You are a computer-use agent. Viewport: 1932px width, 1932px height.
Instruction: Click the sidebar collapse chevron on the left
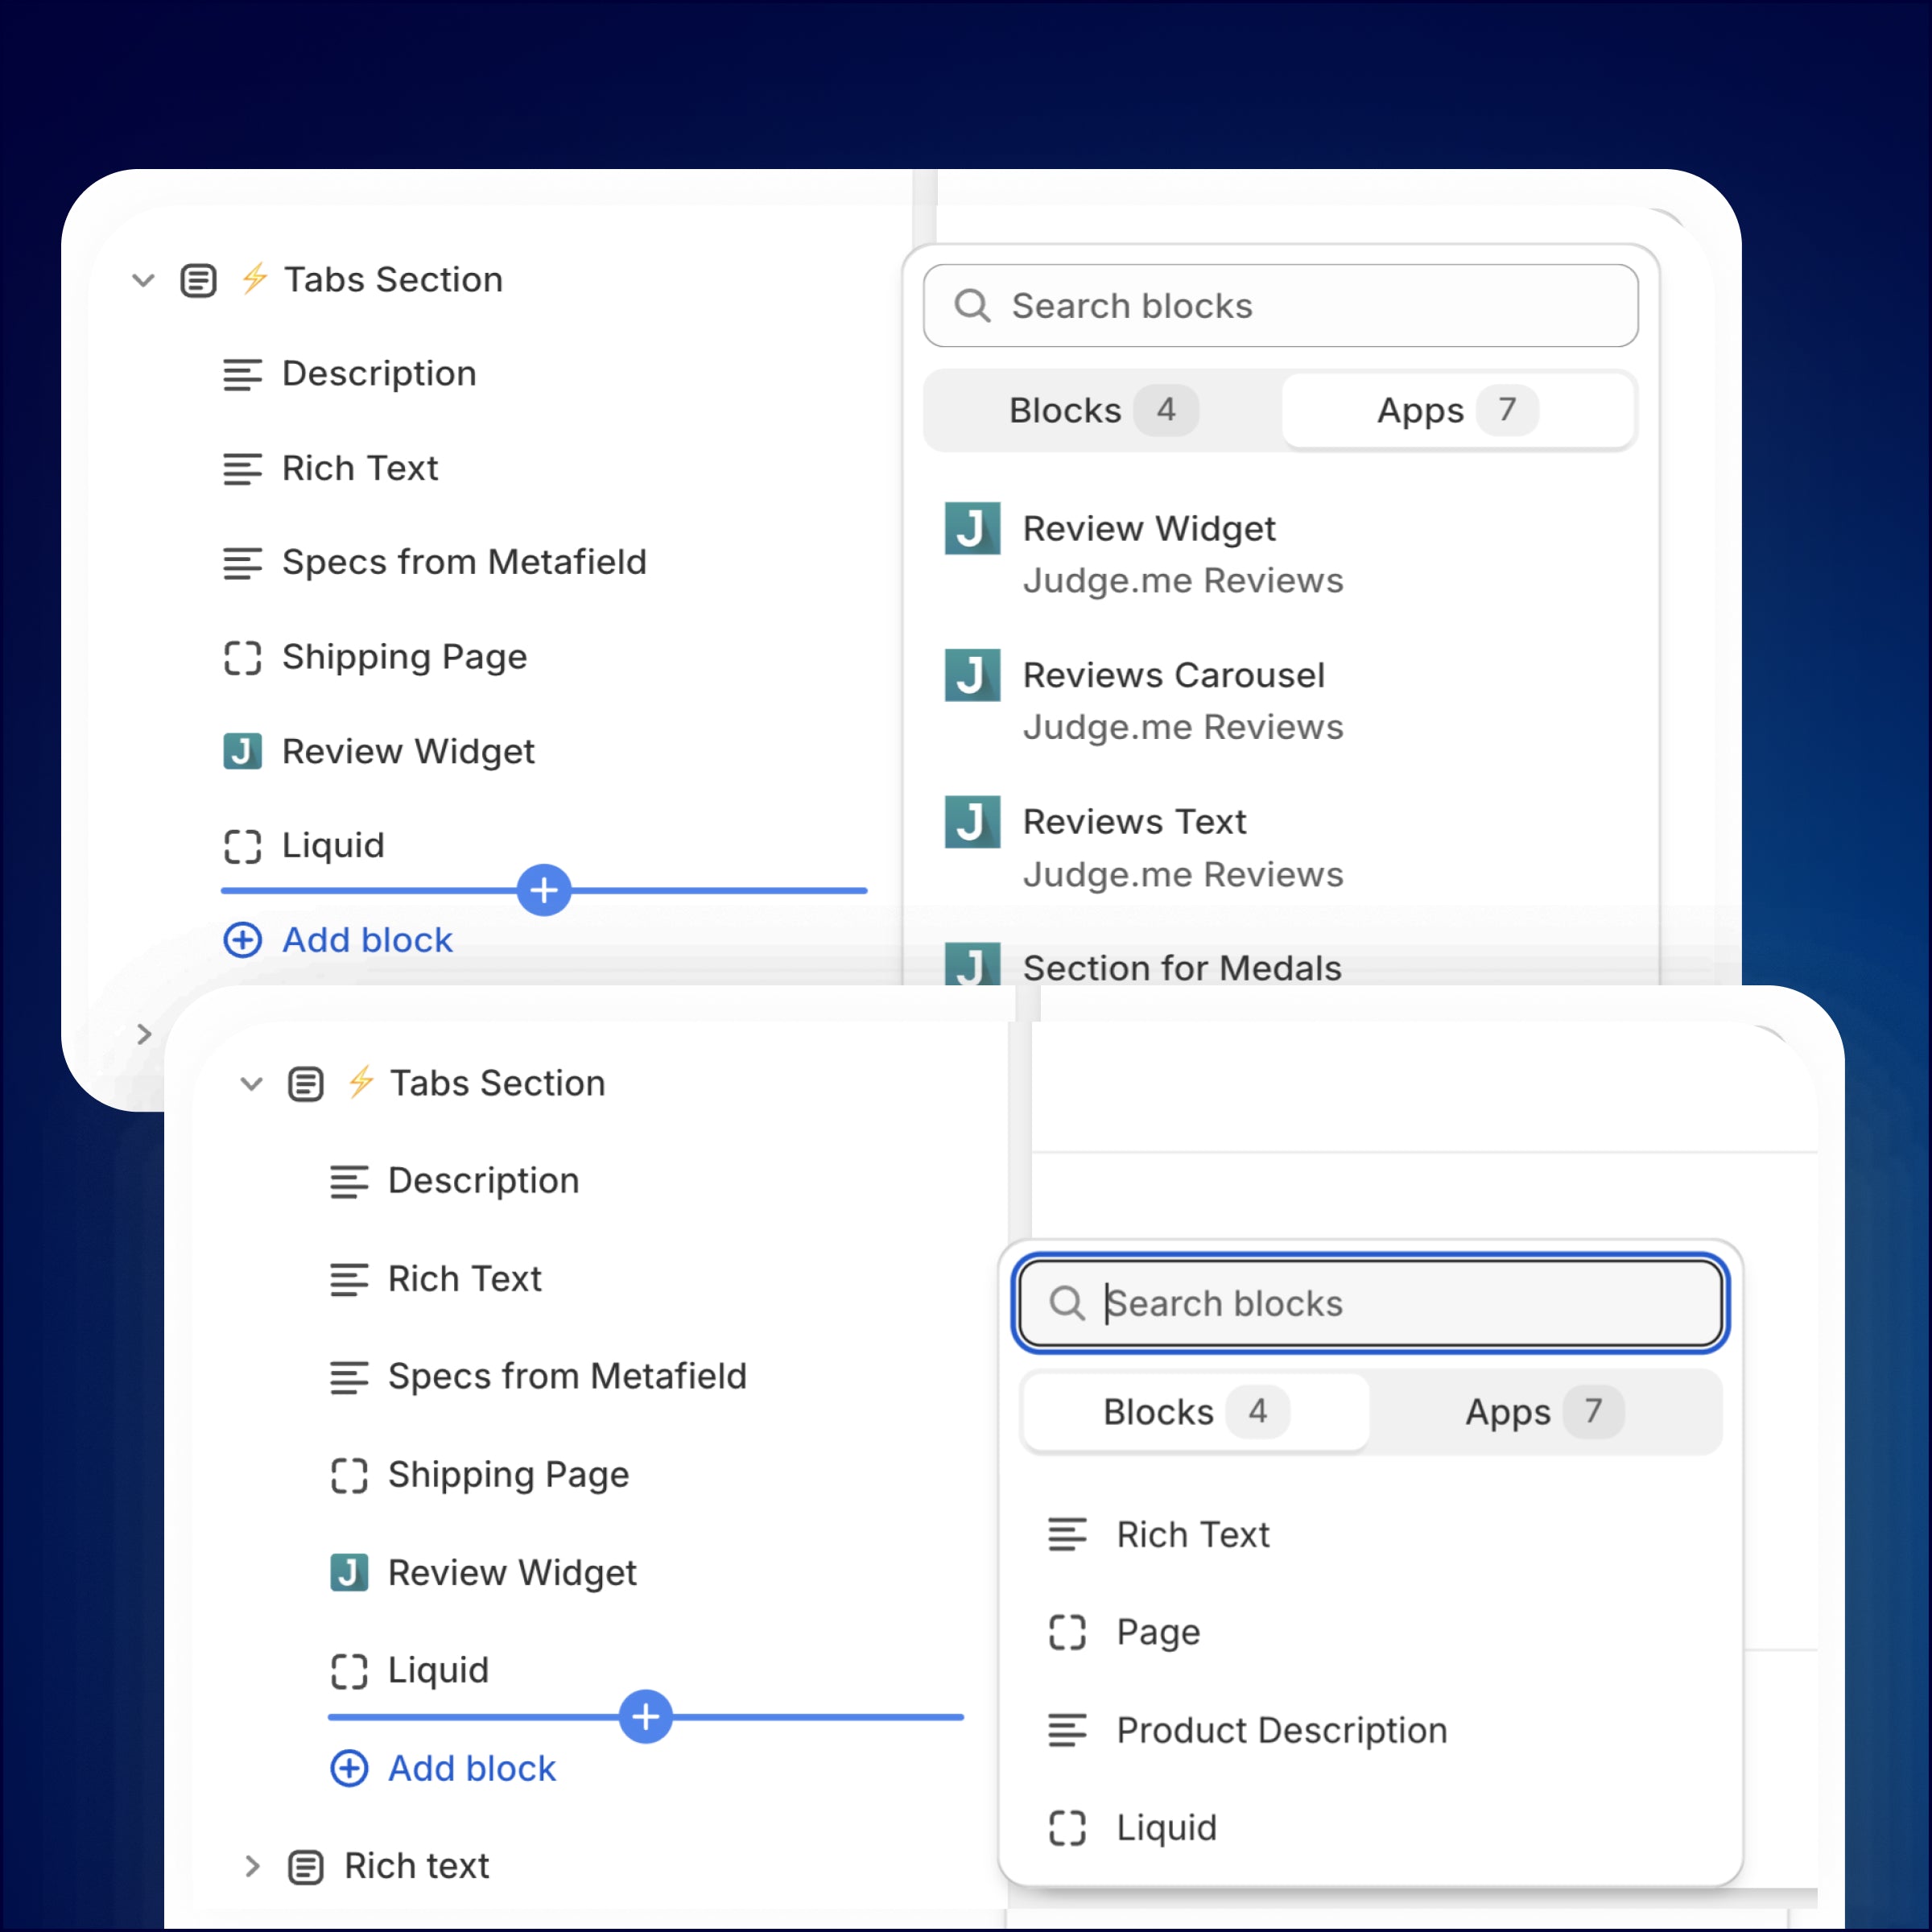[143, 1034]
